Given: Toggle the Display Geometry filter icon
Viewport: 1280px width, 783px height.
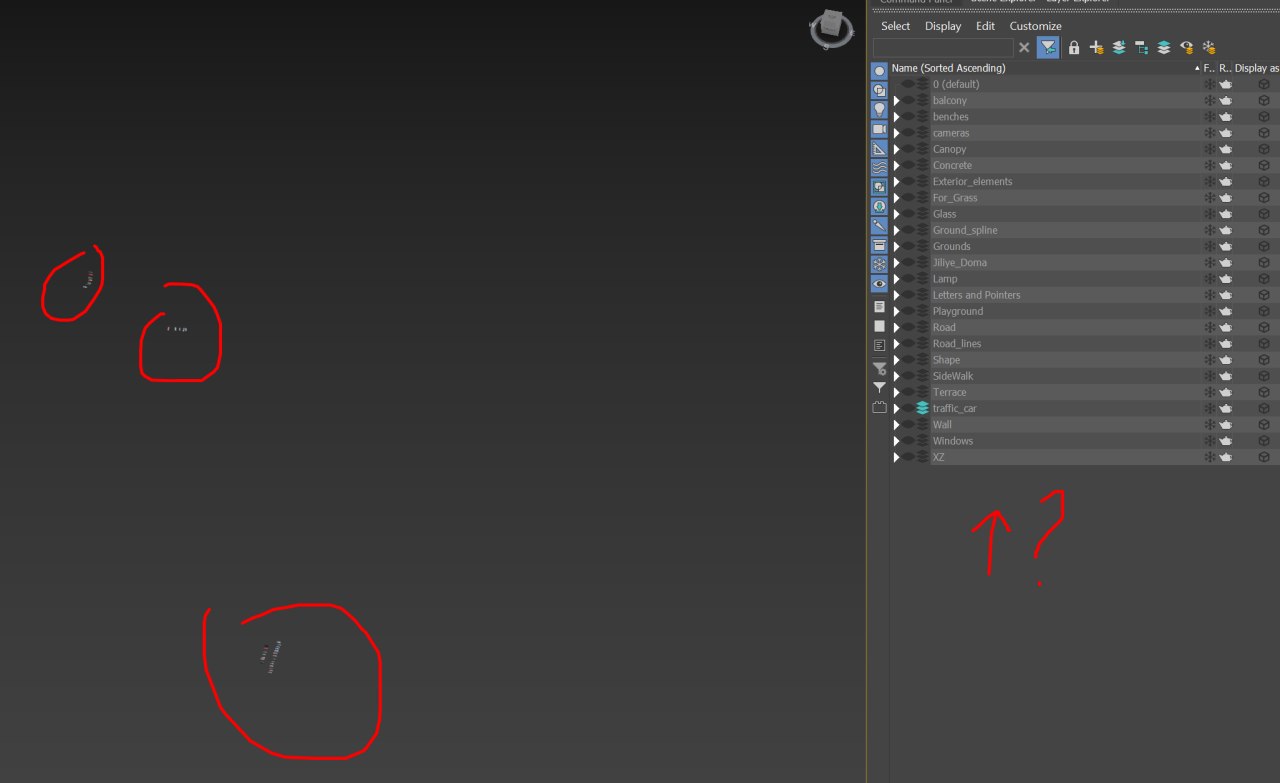Looking at the screenshot, I should 879,71.
